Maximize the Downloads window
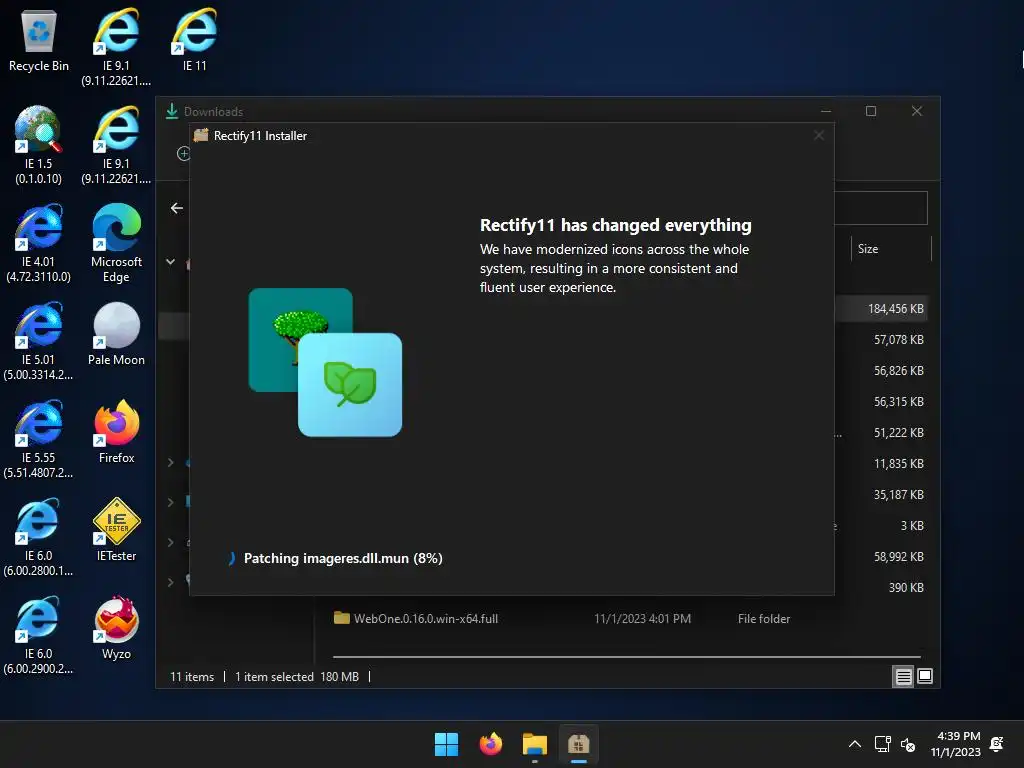Screen dimensions: 1024x768 coord(871,111)
